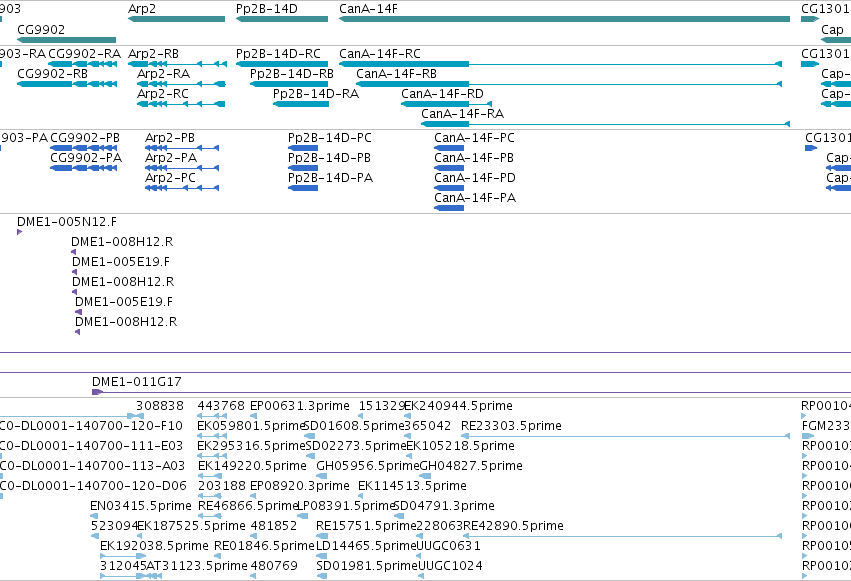Click the EST labeled 308838
Image resolution: width=851 pixels, height=581 pixels.
tap(160, 405)
